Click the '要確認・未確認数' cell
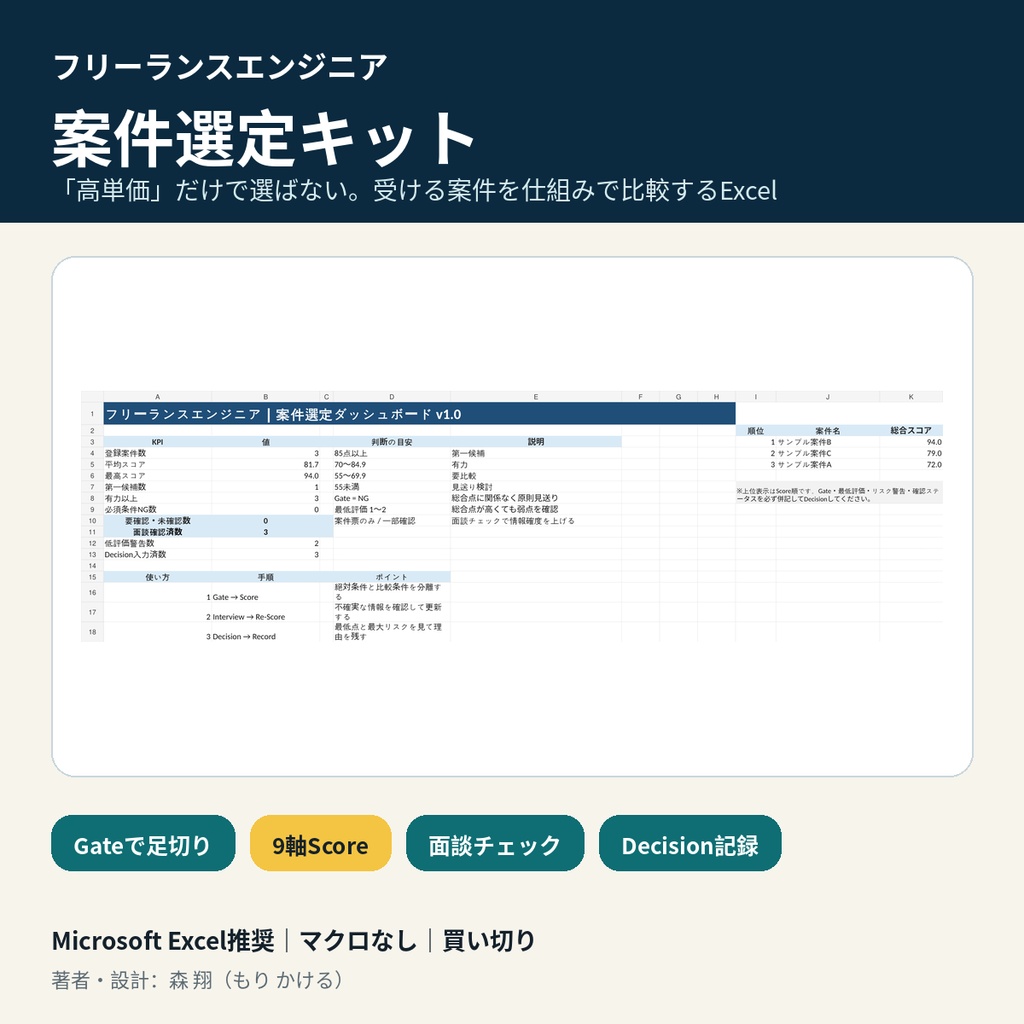 (157, 521)
